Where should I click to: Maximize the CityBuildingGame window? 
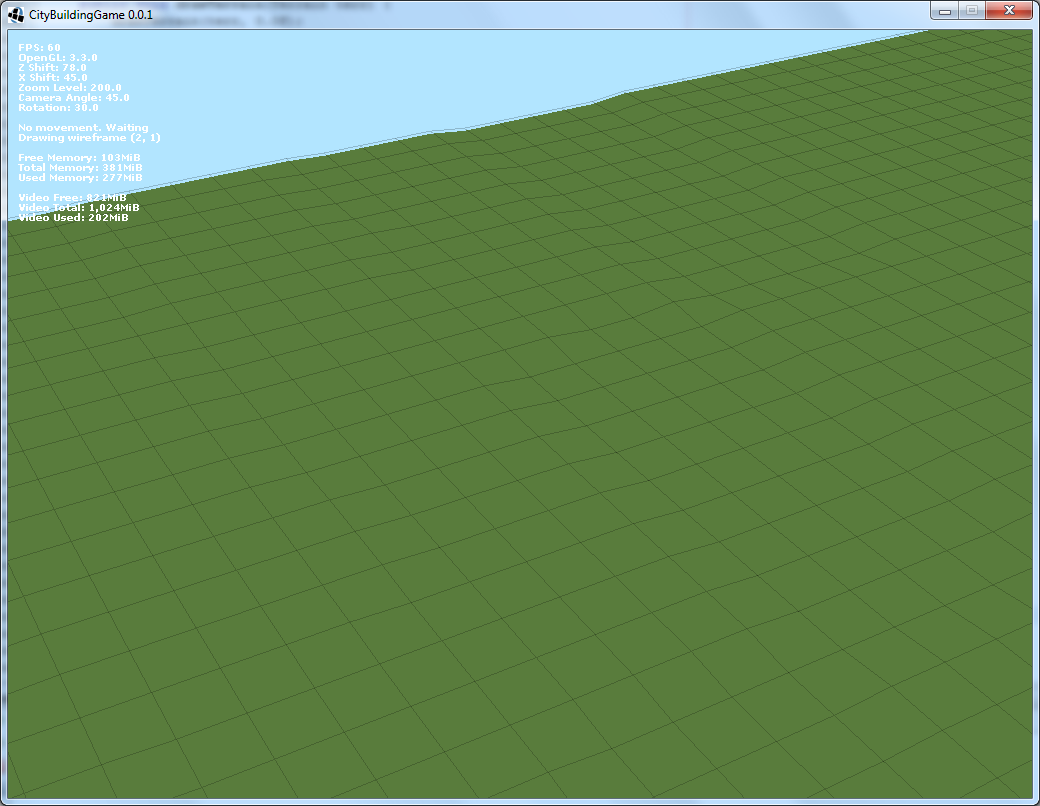(970, 10)
